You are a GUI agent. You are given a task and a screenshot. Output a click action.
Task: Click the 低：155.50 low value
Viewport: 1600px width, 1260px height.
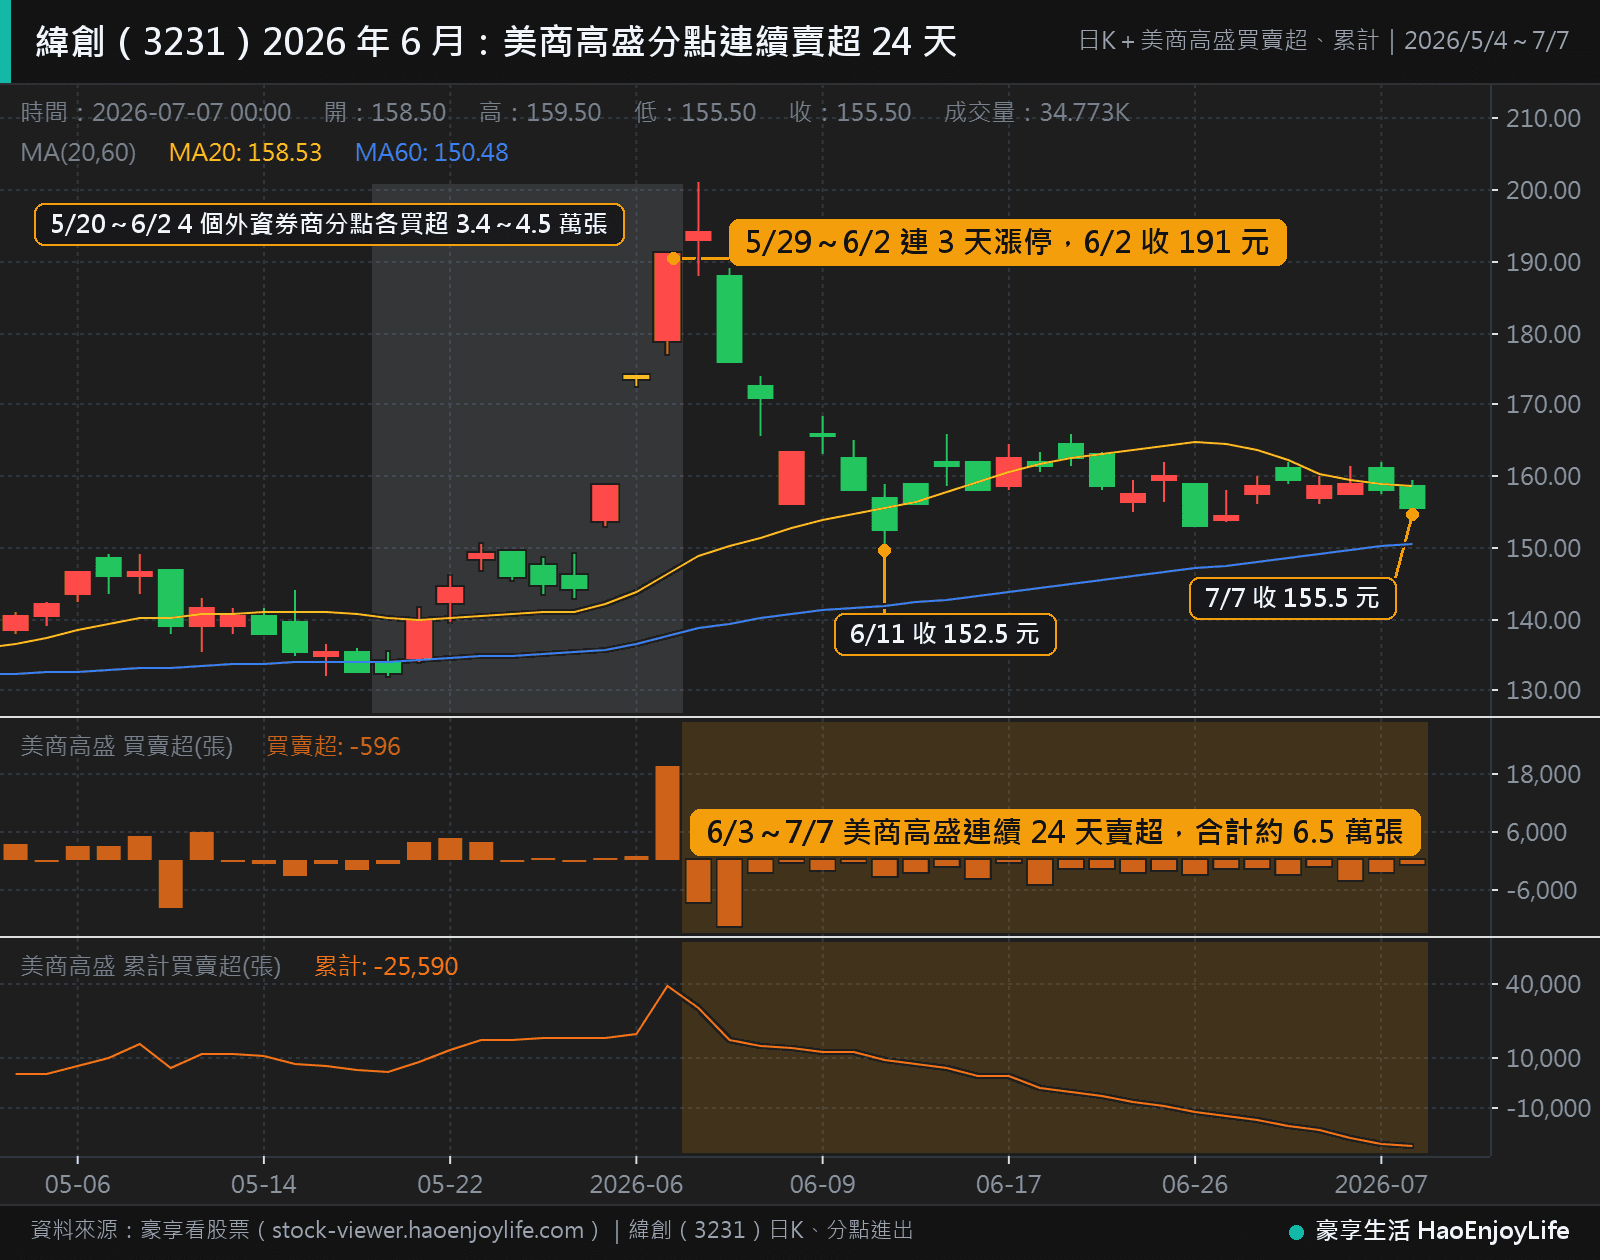pyautogui.click(x=695, y=112)
